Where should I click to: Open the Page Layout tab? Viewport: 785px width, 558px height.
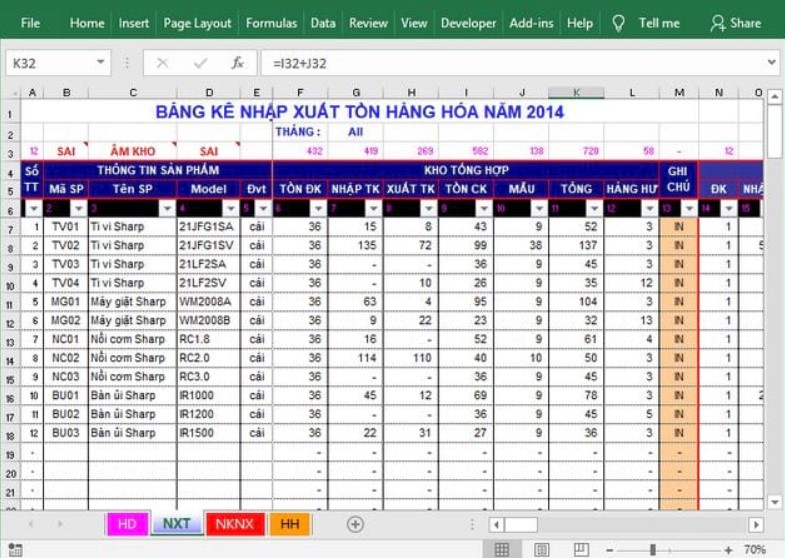point(197,23)
